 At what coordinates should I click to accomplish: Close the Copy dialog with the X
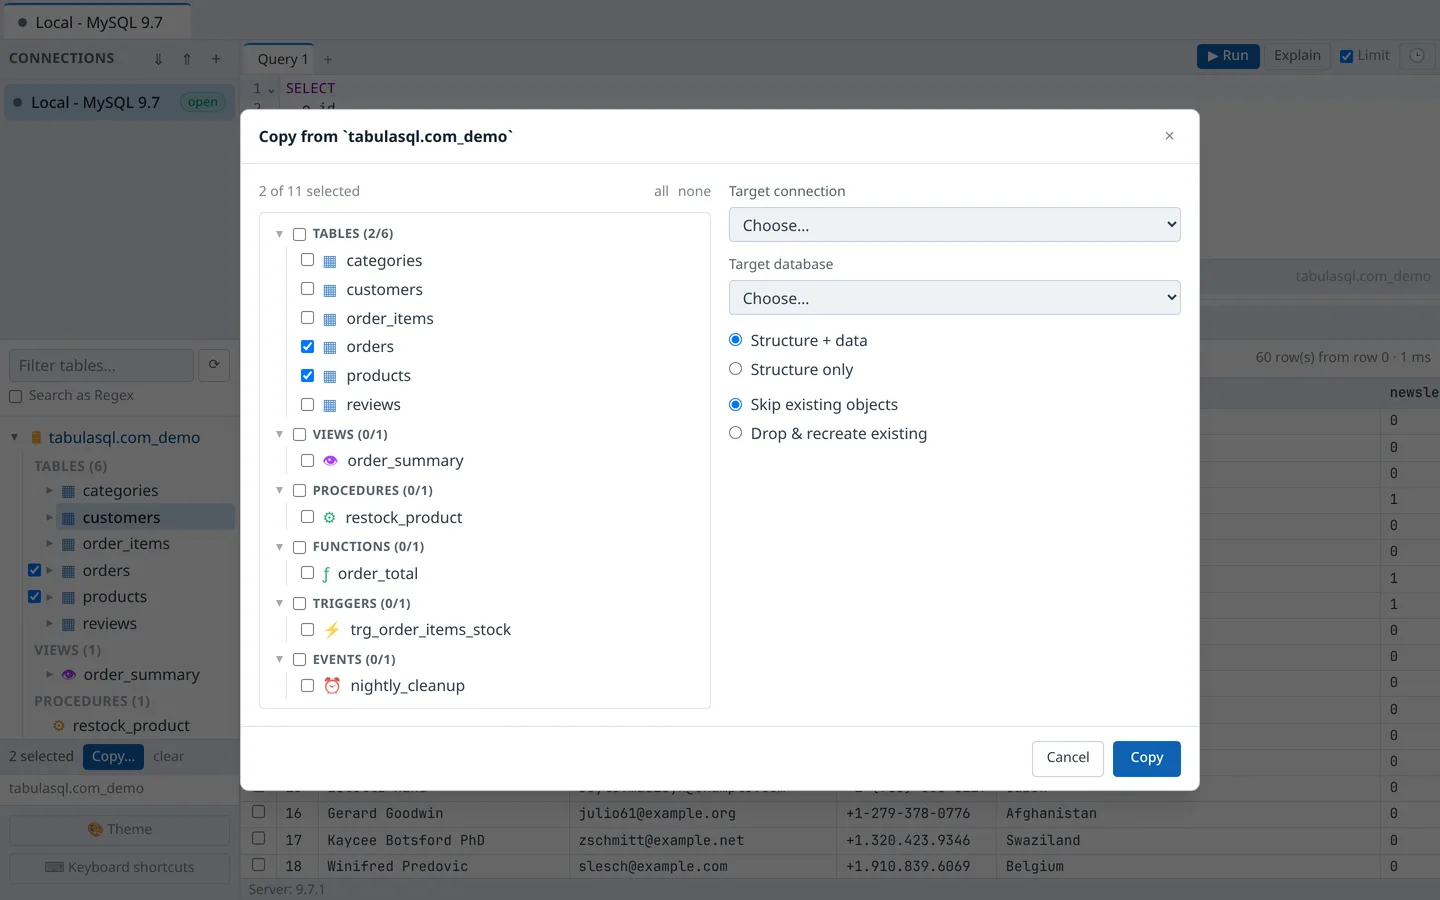coord(1169,136)
